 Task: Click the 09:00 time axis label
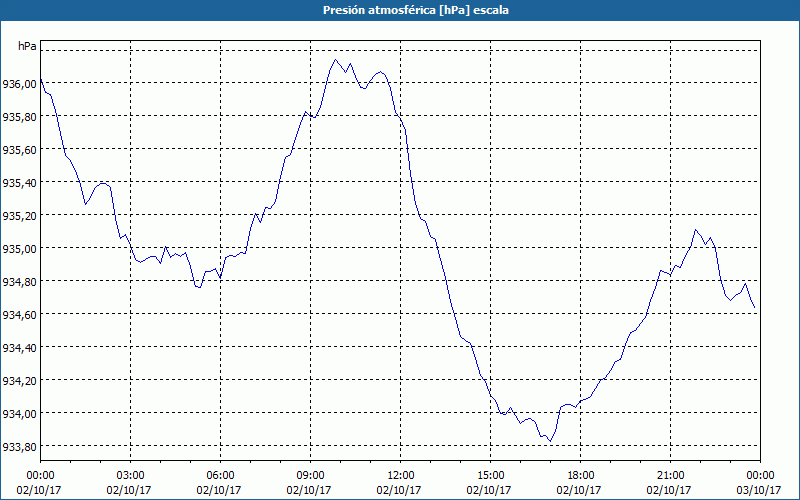coord(310,476)
